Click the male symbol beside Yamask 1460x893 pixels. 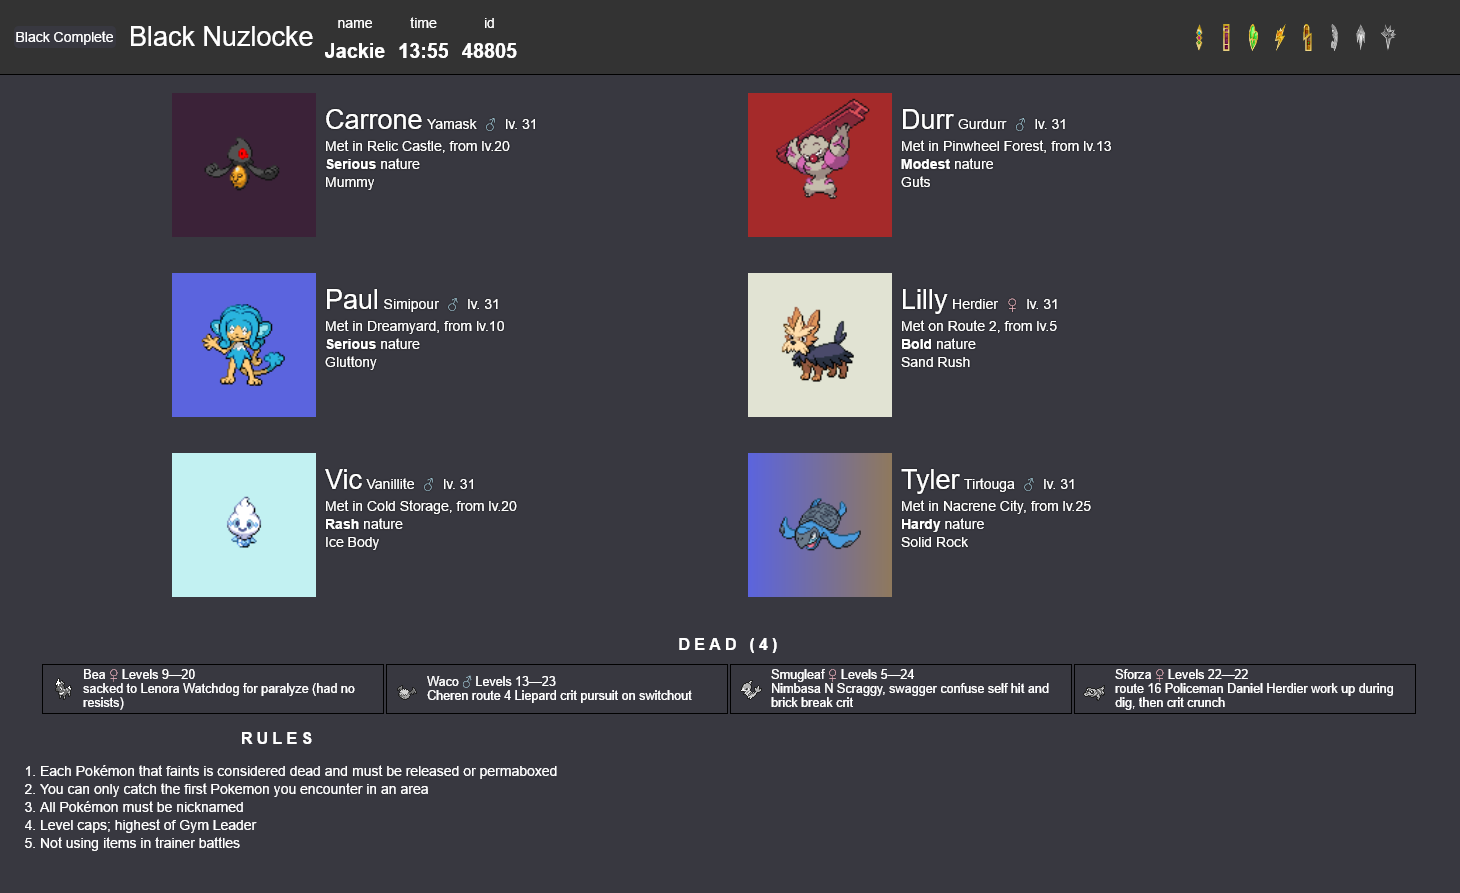pos(491,125)
